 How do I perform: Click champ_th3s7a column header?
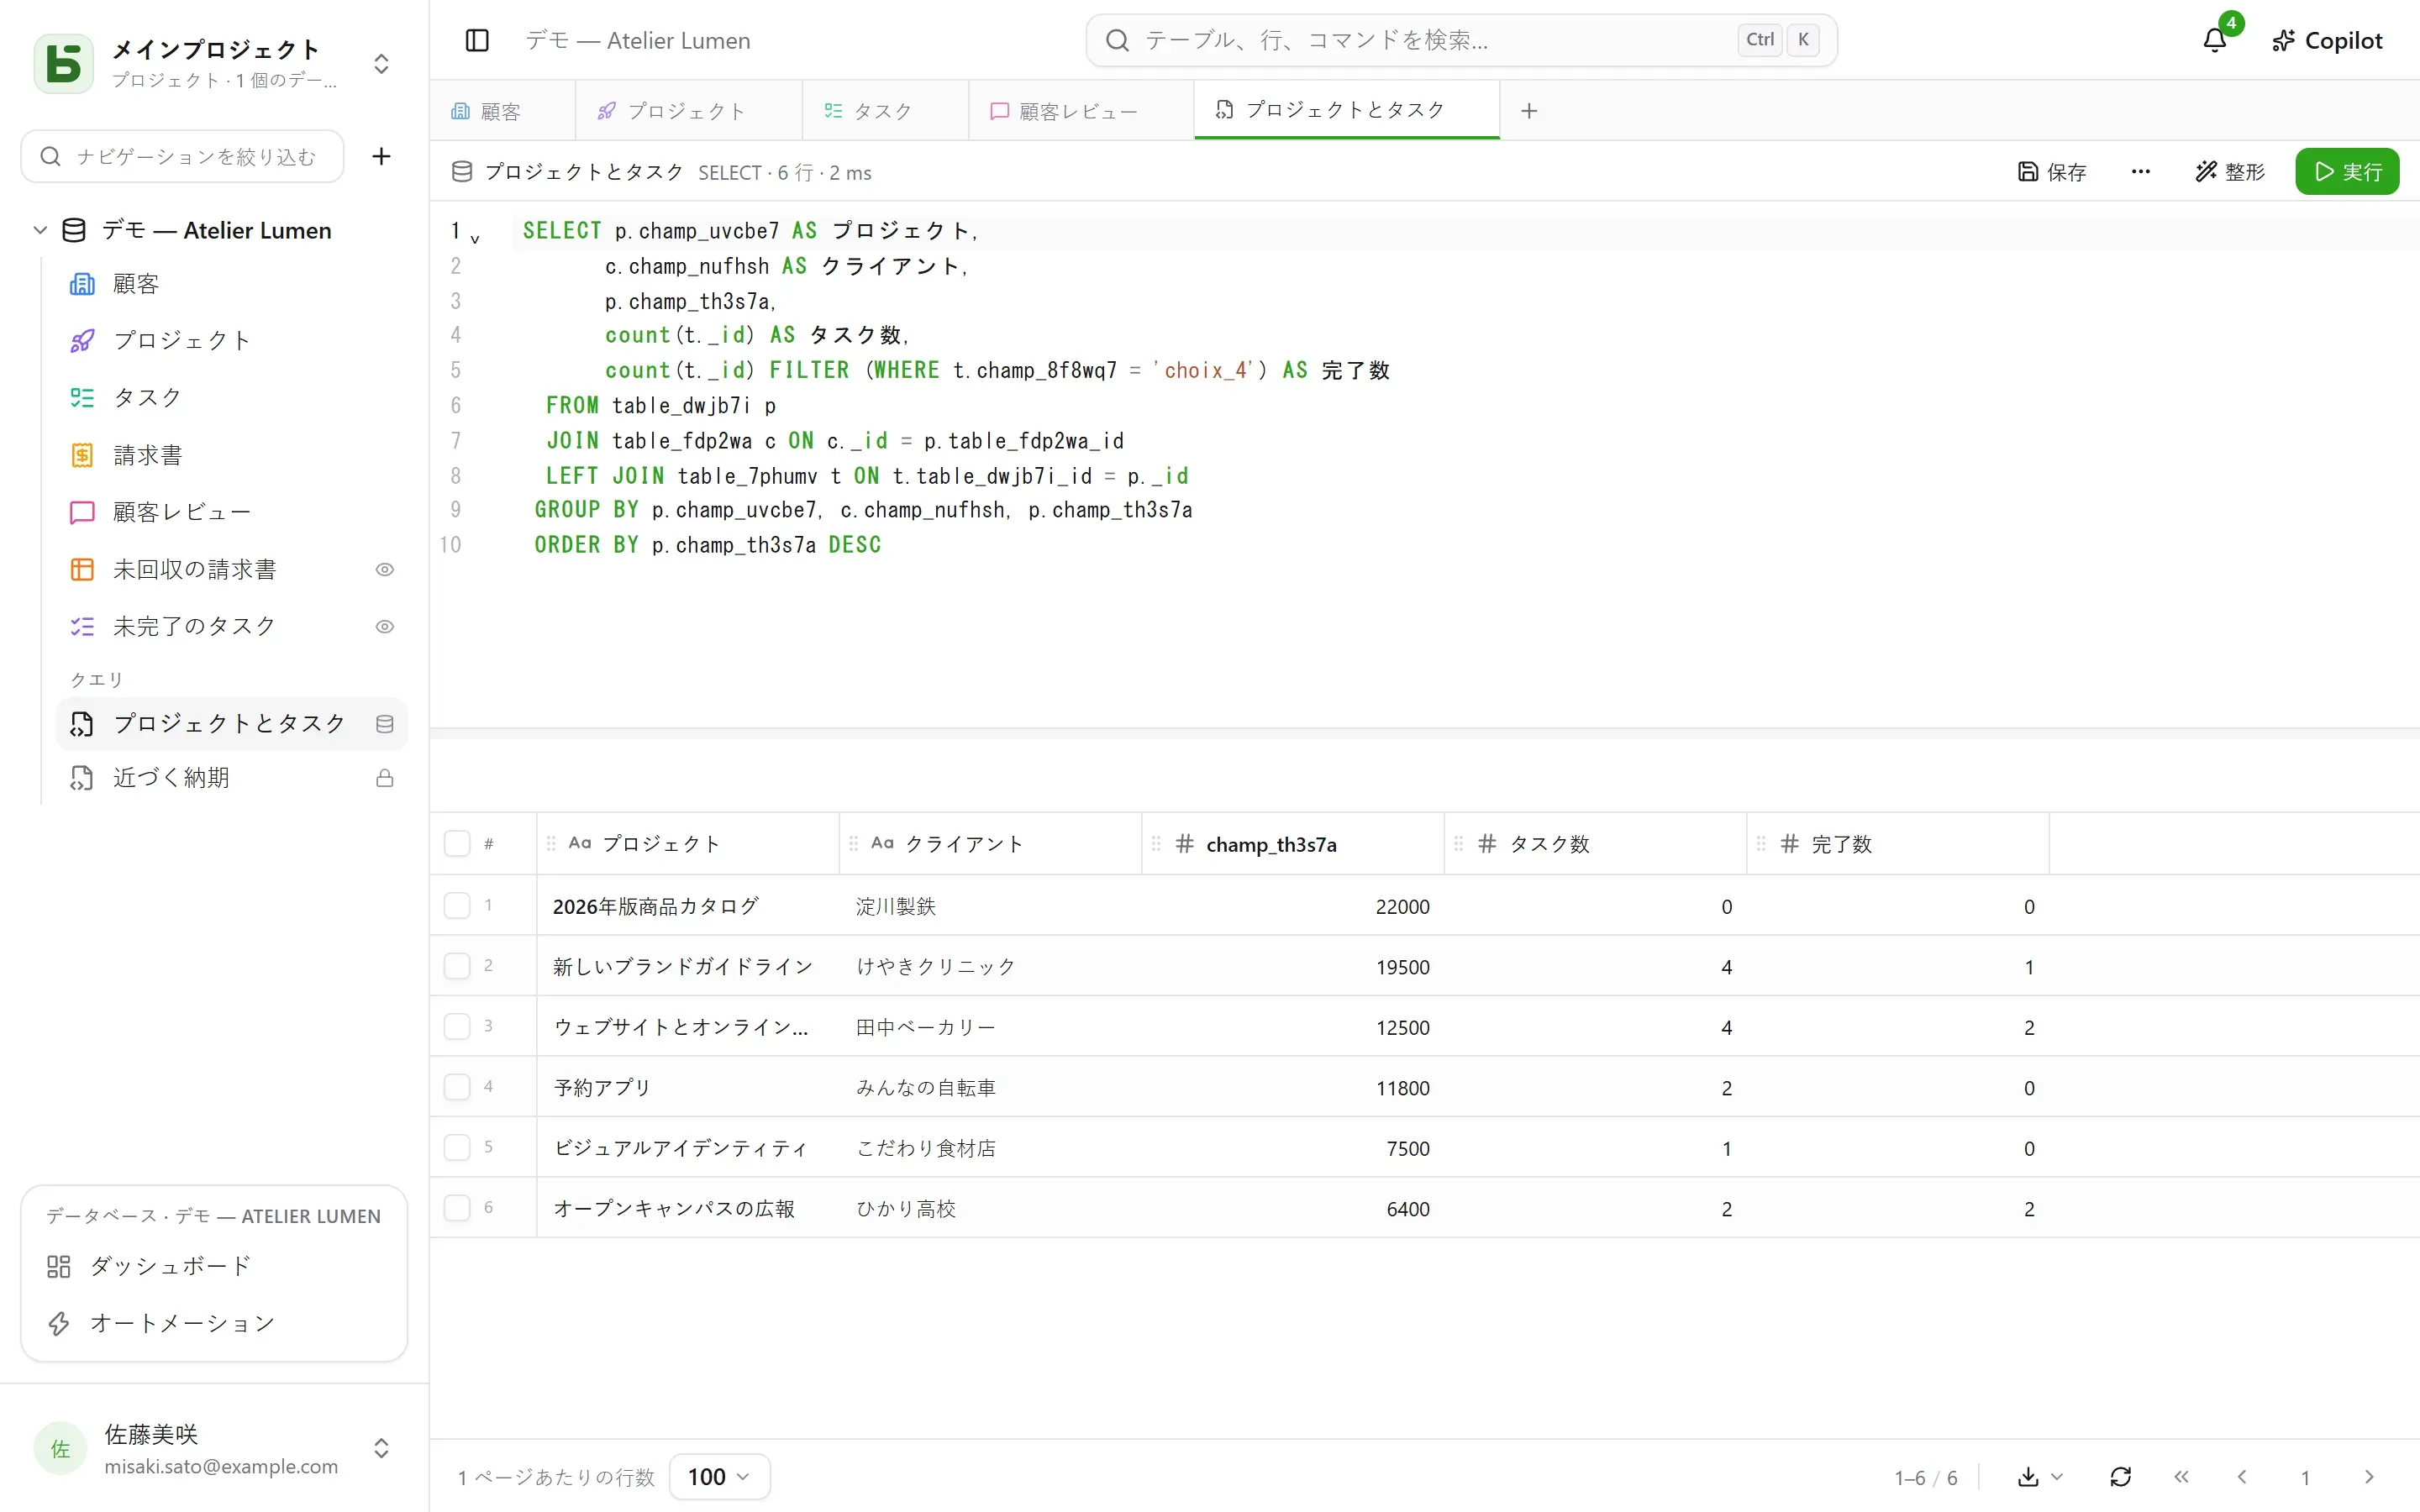pyautogui.click(x=1293, y=844)
